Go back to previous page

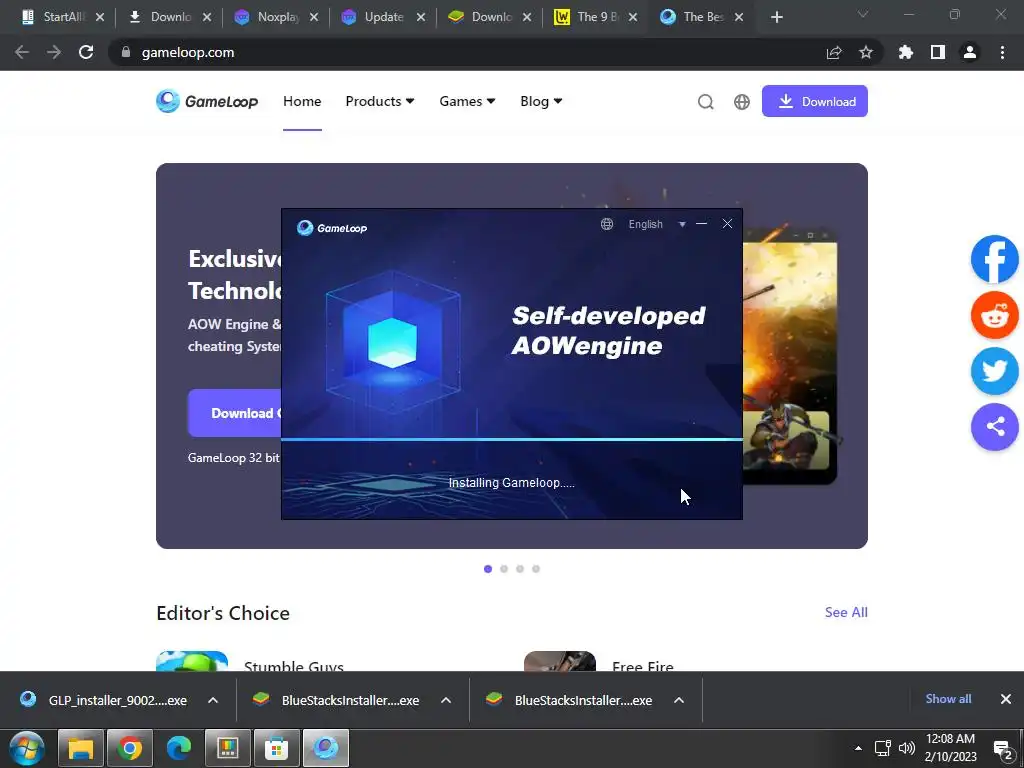tap(22, 52)
